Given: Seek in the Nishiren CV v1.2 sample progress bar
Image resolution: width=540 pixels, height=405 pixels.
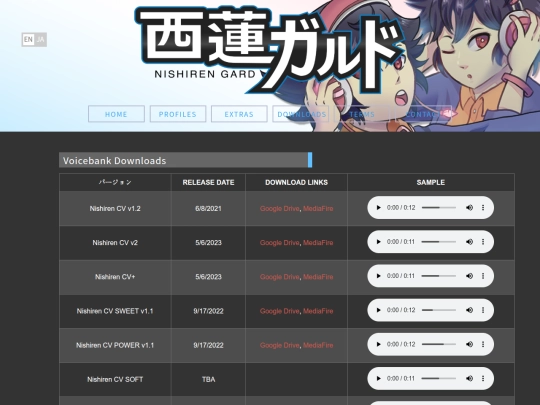Looking at the screenshot, I should [439, 208].
